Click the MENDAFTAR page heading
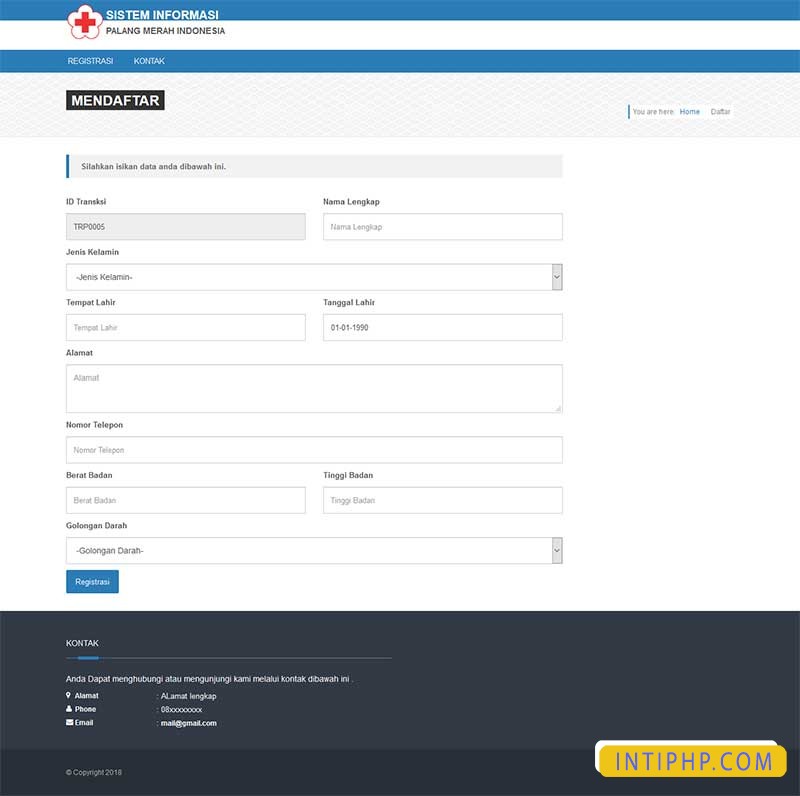 pyautogui.click(x=115, y=101)
